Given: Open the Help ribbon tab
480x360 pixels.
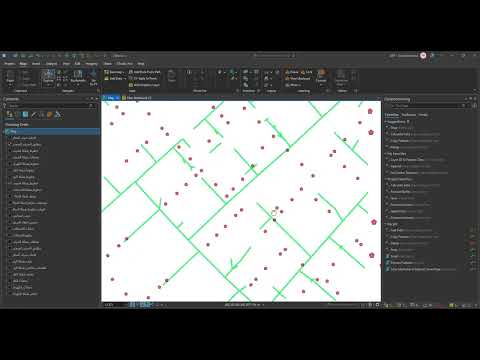Looking at the screenshot, I should tap(141, 63).
